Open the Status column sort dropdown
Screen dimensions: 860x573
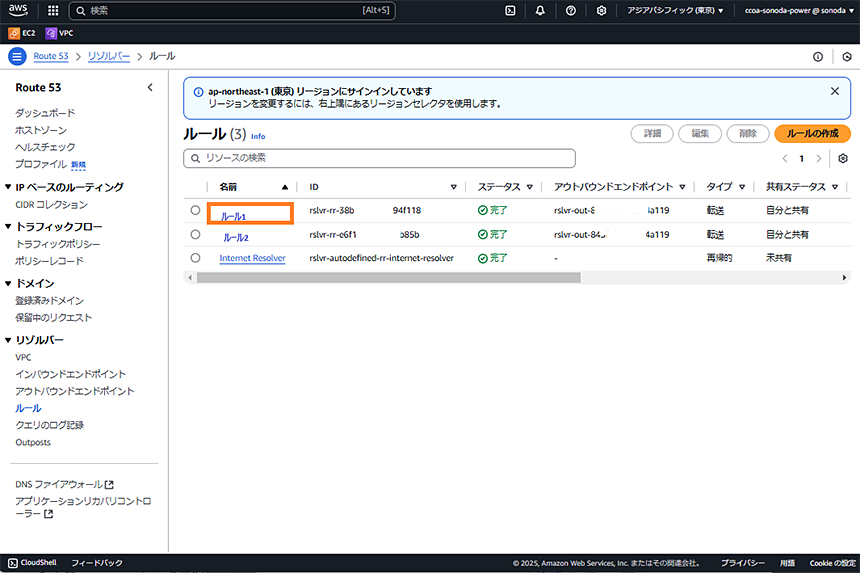[530, 188]
